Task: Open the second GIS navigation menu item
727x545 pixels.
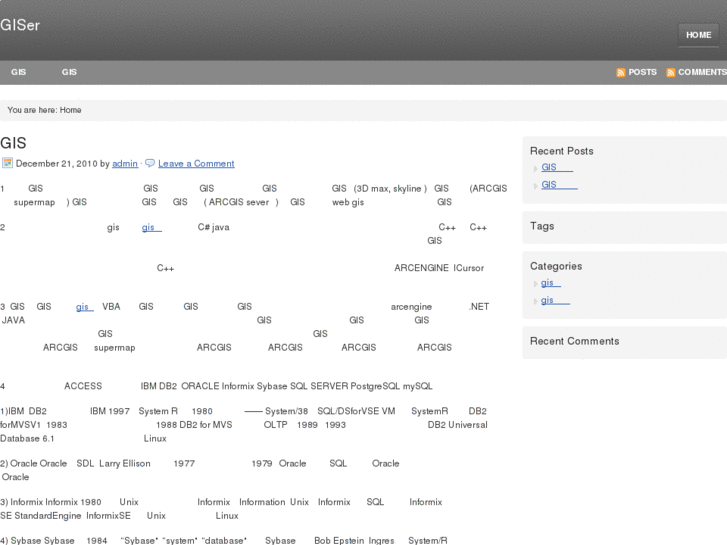Action: click(x=69, y=72)
